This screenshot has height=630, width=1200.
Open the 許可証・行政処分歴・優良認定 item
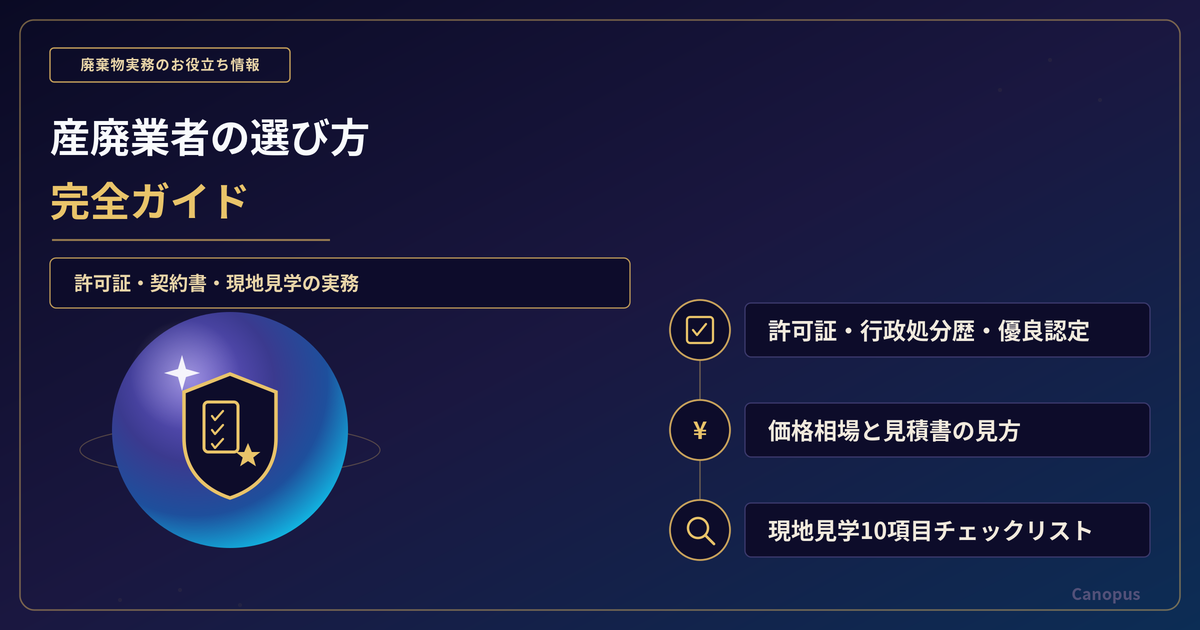tap(947, 330)
